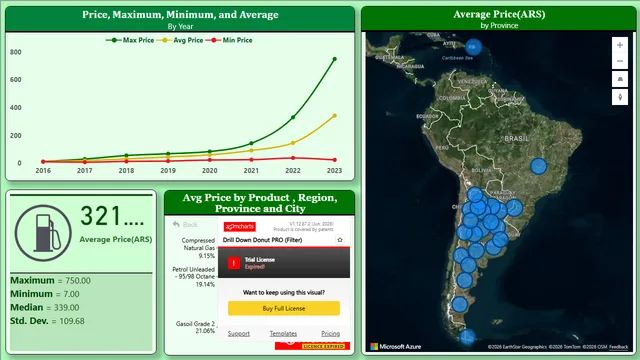Click the Avg Price by Product, Region title
Screen dimensions: 640x360
[x=260, y=203]
